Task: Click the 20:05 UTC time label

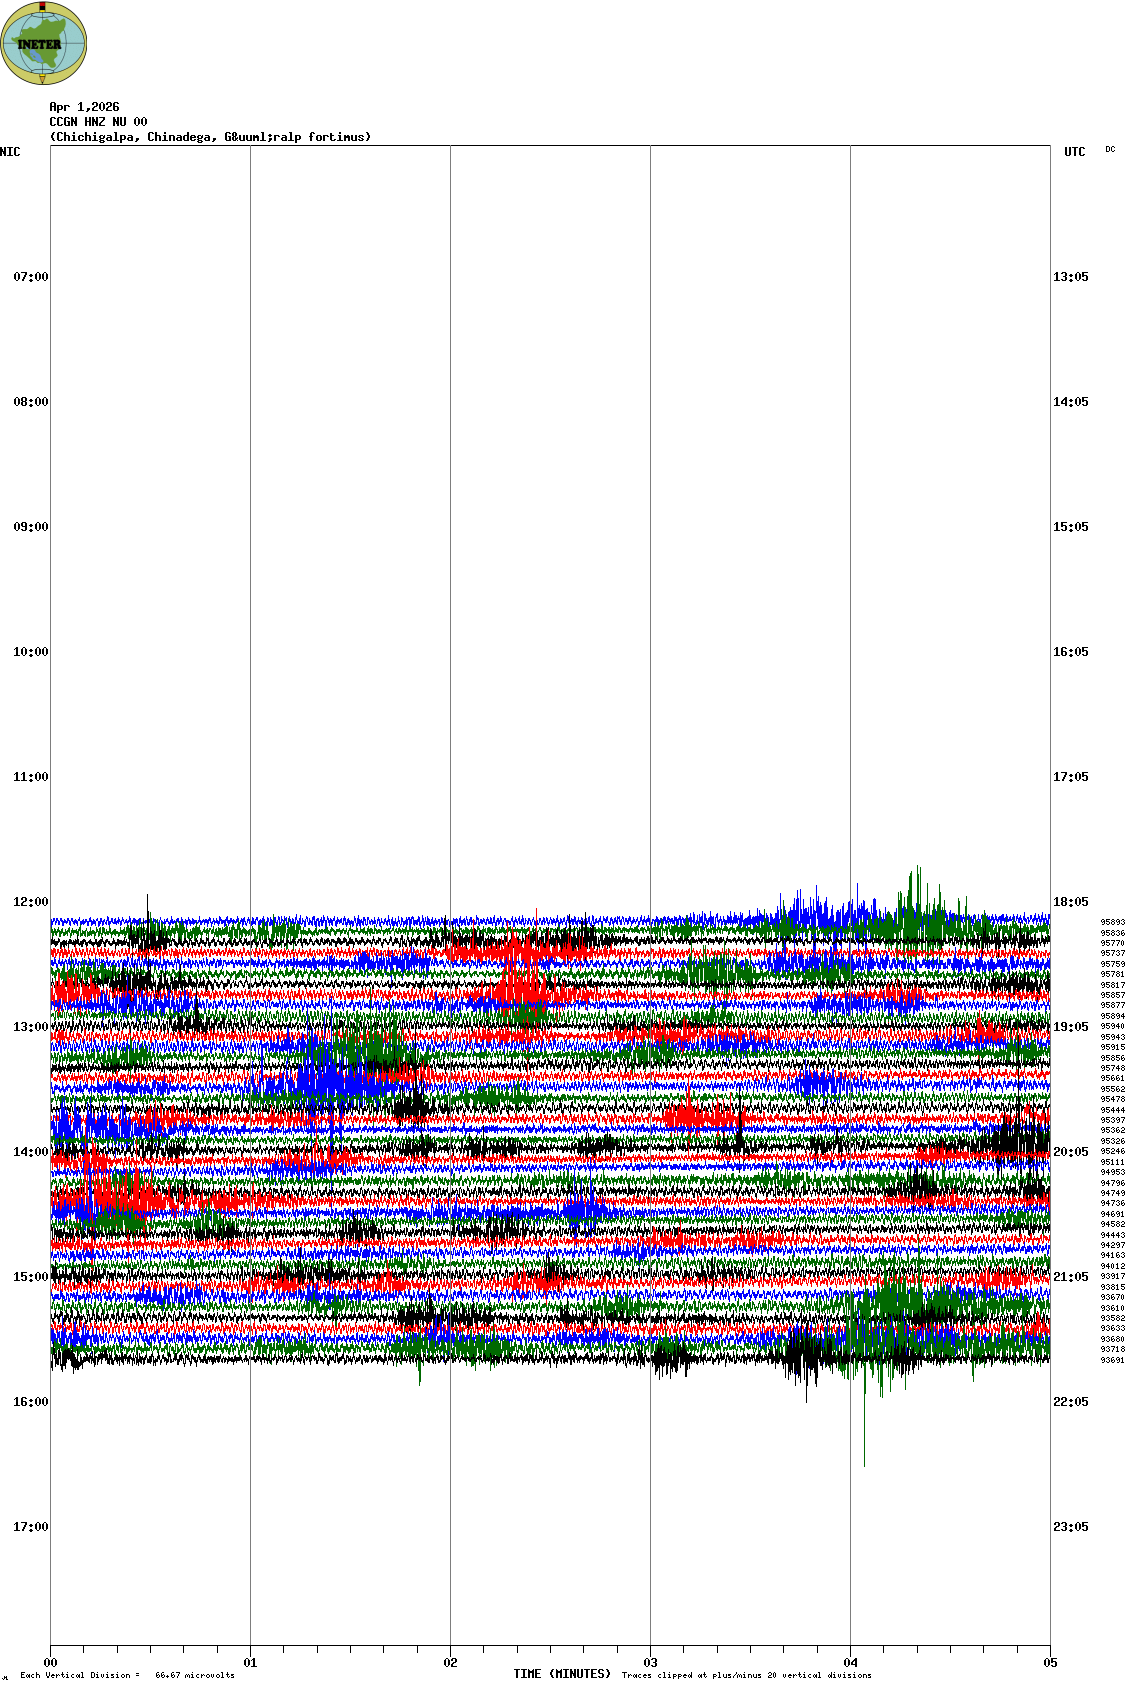Action: click(x=1070, y=1152)
